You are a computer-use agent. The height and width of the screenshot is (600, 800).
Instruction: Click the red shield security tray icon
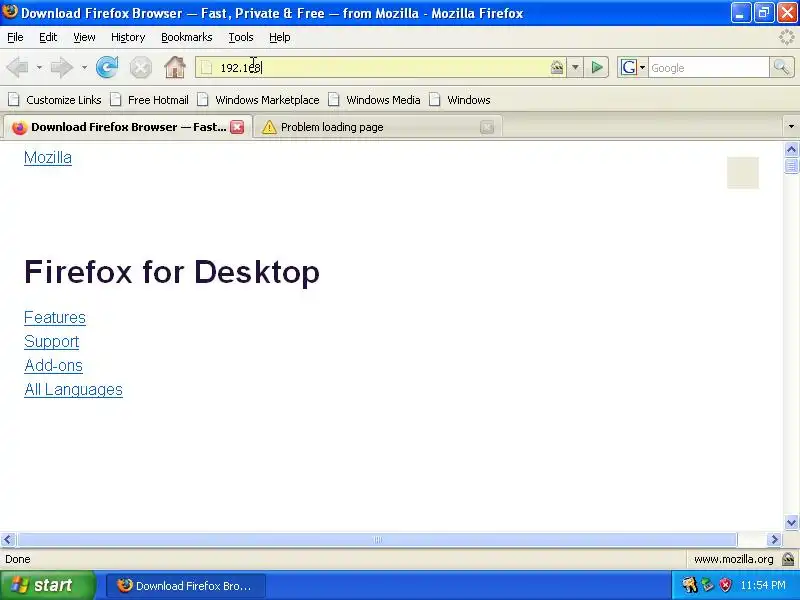pyautogui.click(x=725, y=585)
